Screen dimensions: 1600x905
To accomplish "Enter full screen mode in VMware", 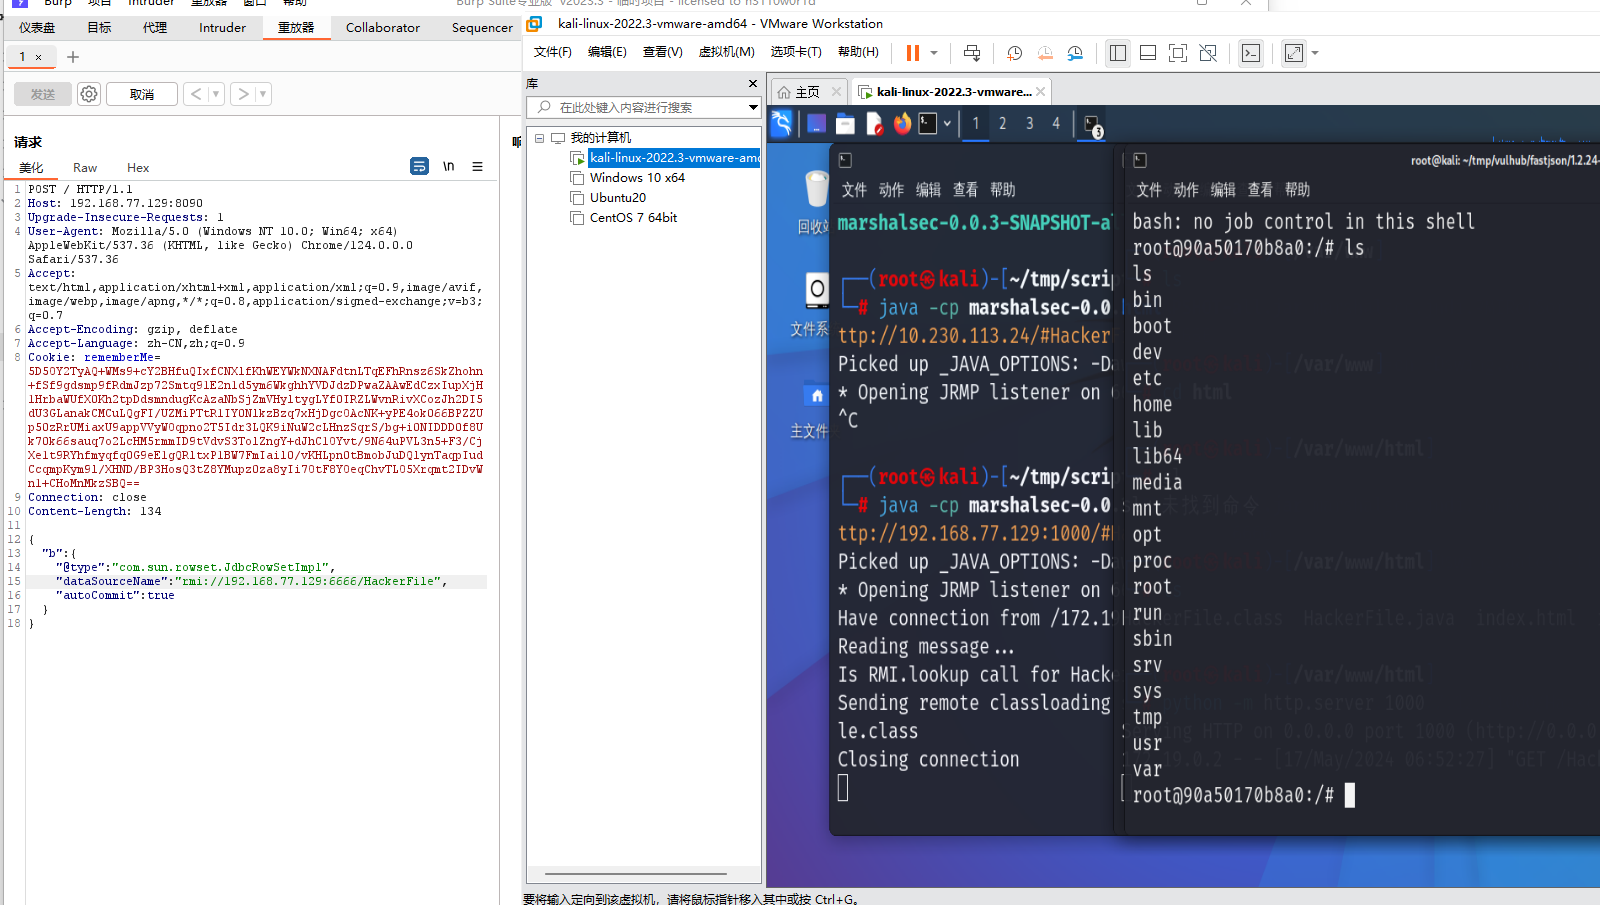I will [1178, 53].
